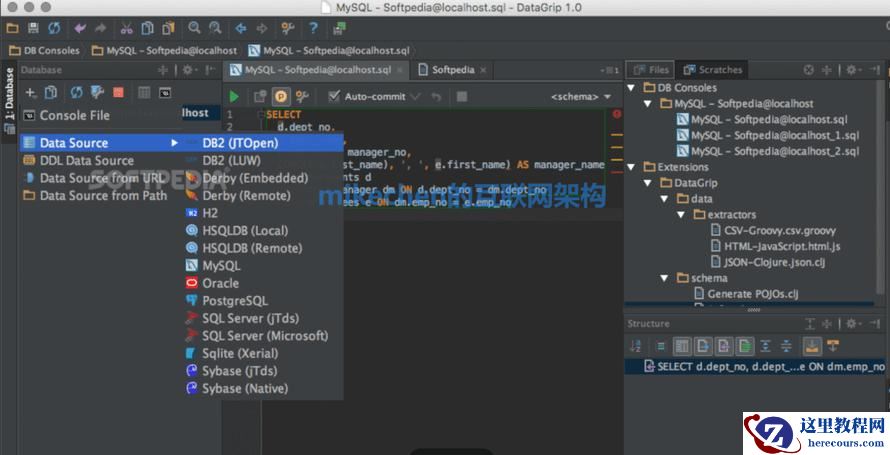This screenshot has width=890, height=455.
Task: Toggle the Auto-commit checkbox
Action: (x=334, y=96)
